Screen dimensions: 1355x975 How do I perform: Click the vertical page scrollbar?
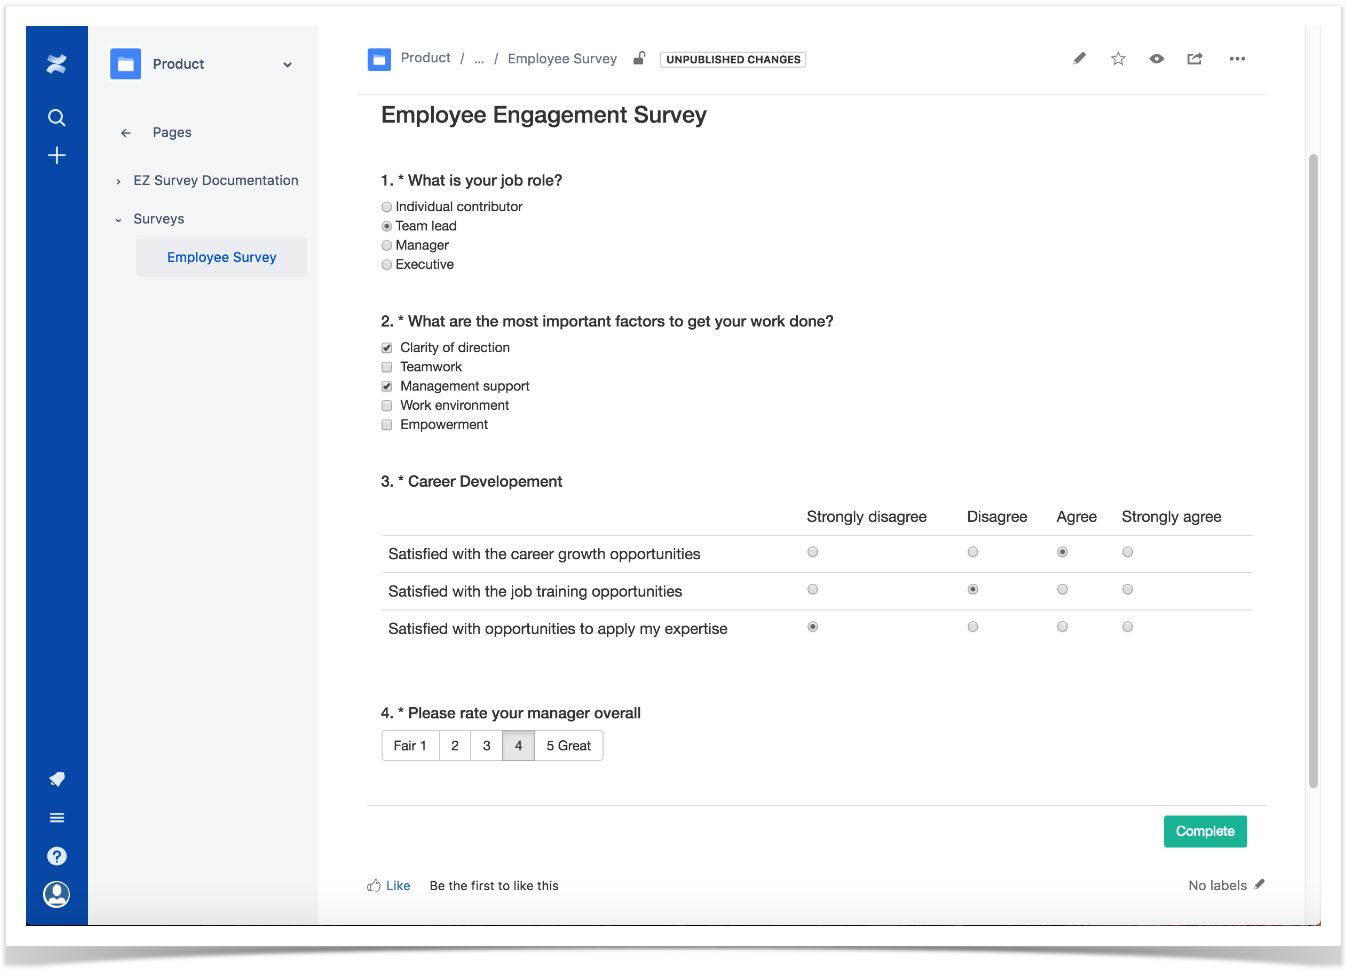tap(1313, 470)
